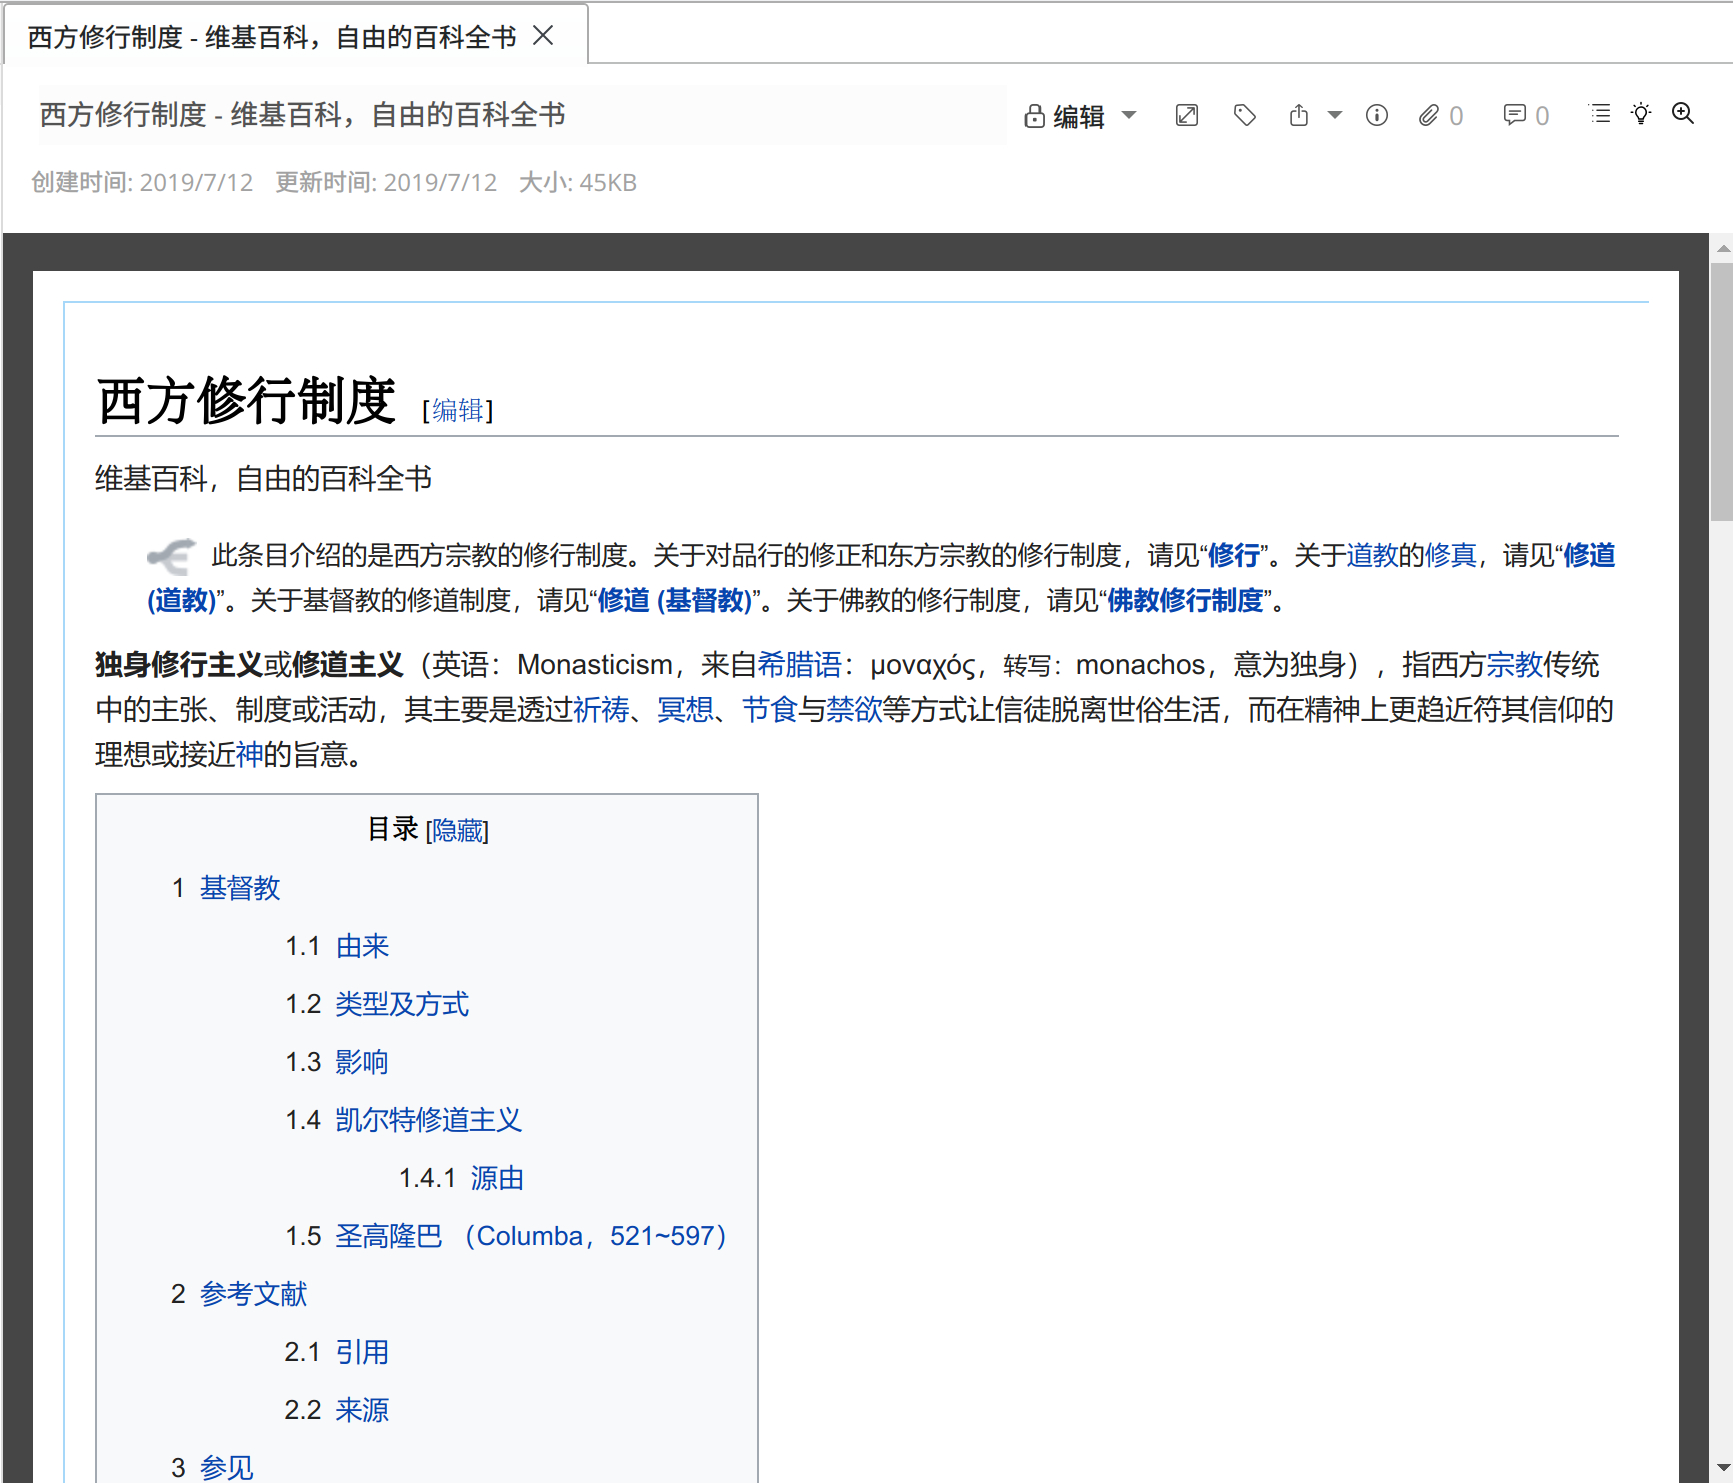Close the 西方修行制度 tab
This screenshot has height=1483, width=1733.
click(543, 36)
